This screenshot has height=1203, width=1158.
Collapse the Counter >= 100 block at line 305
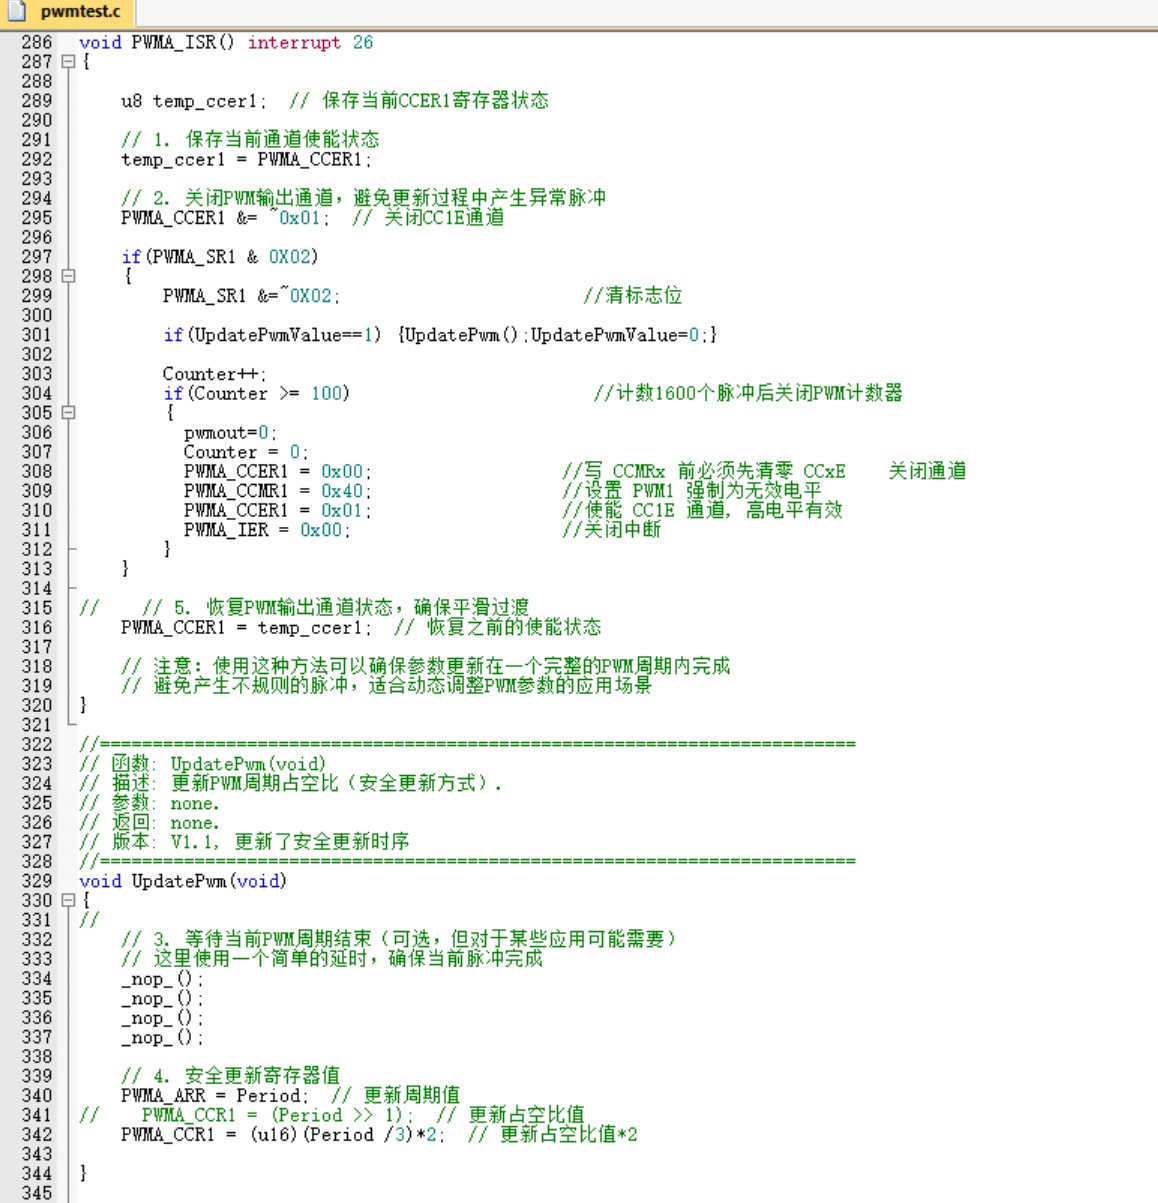(68, 412)
